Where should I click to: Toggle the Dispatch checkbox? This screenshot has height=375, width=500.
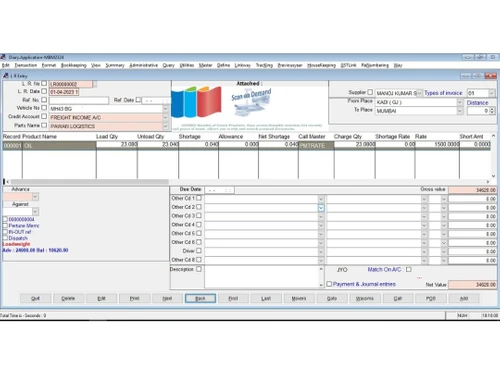tap(5, 238)
